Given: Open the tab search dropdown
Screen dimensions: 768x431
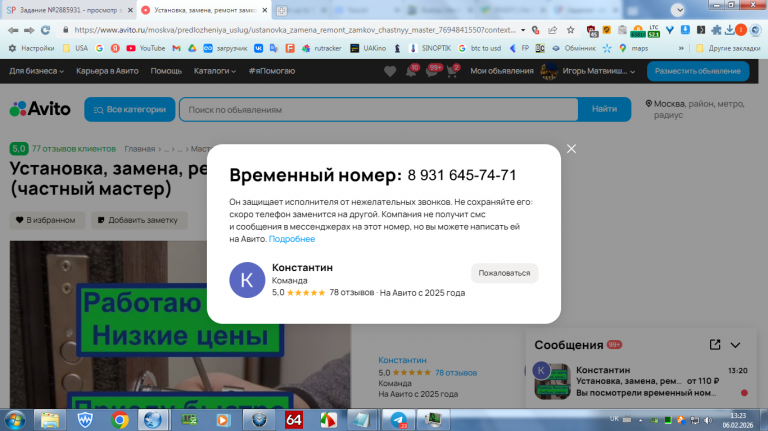Looking at the screenshot, I should 678,10.
